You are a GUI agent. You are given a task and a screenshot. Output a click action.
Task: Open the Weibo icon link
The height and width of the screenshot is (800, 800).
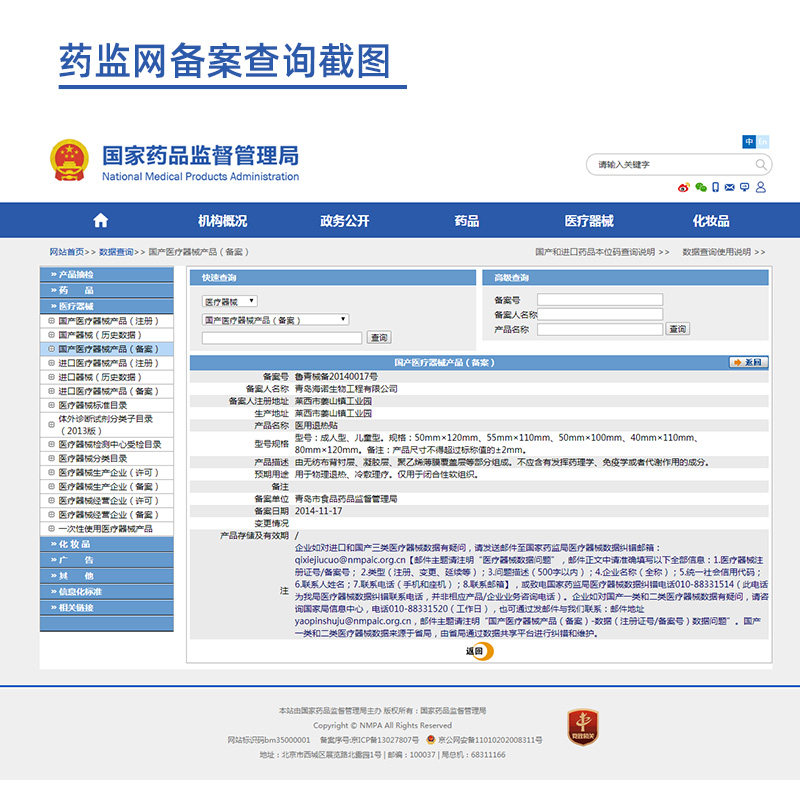(x=683, y=187)
